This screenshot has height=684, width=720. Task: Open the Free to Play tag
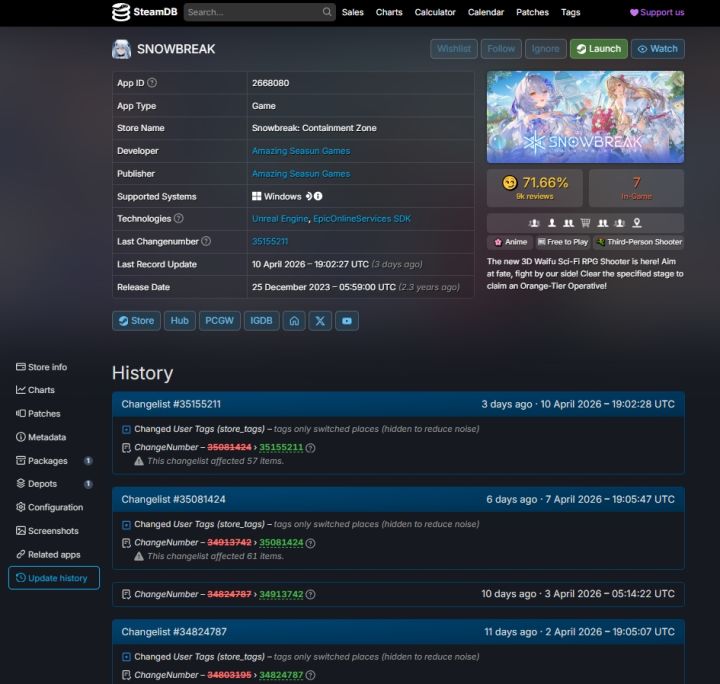562,242
